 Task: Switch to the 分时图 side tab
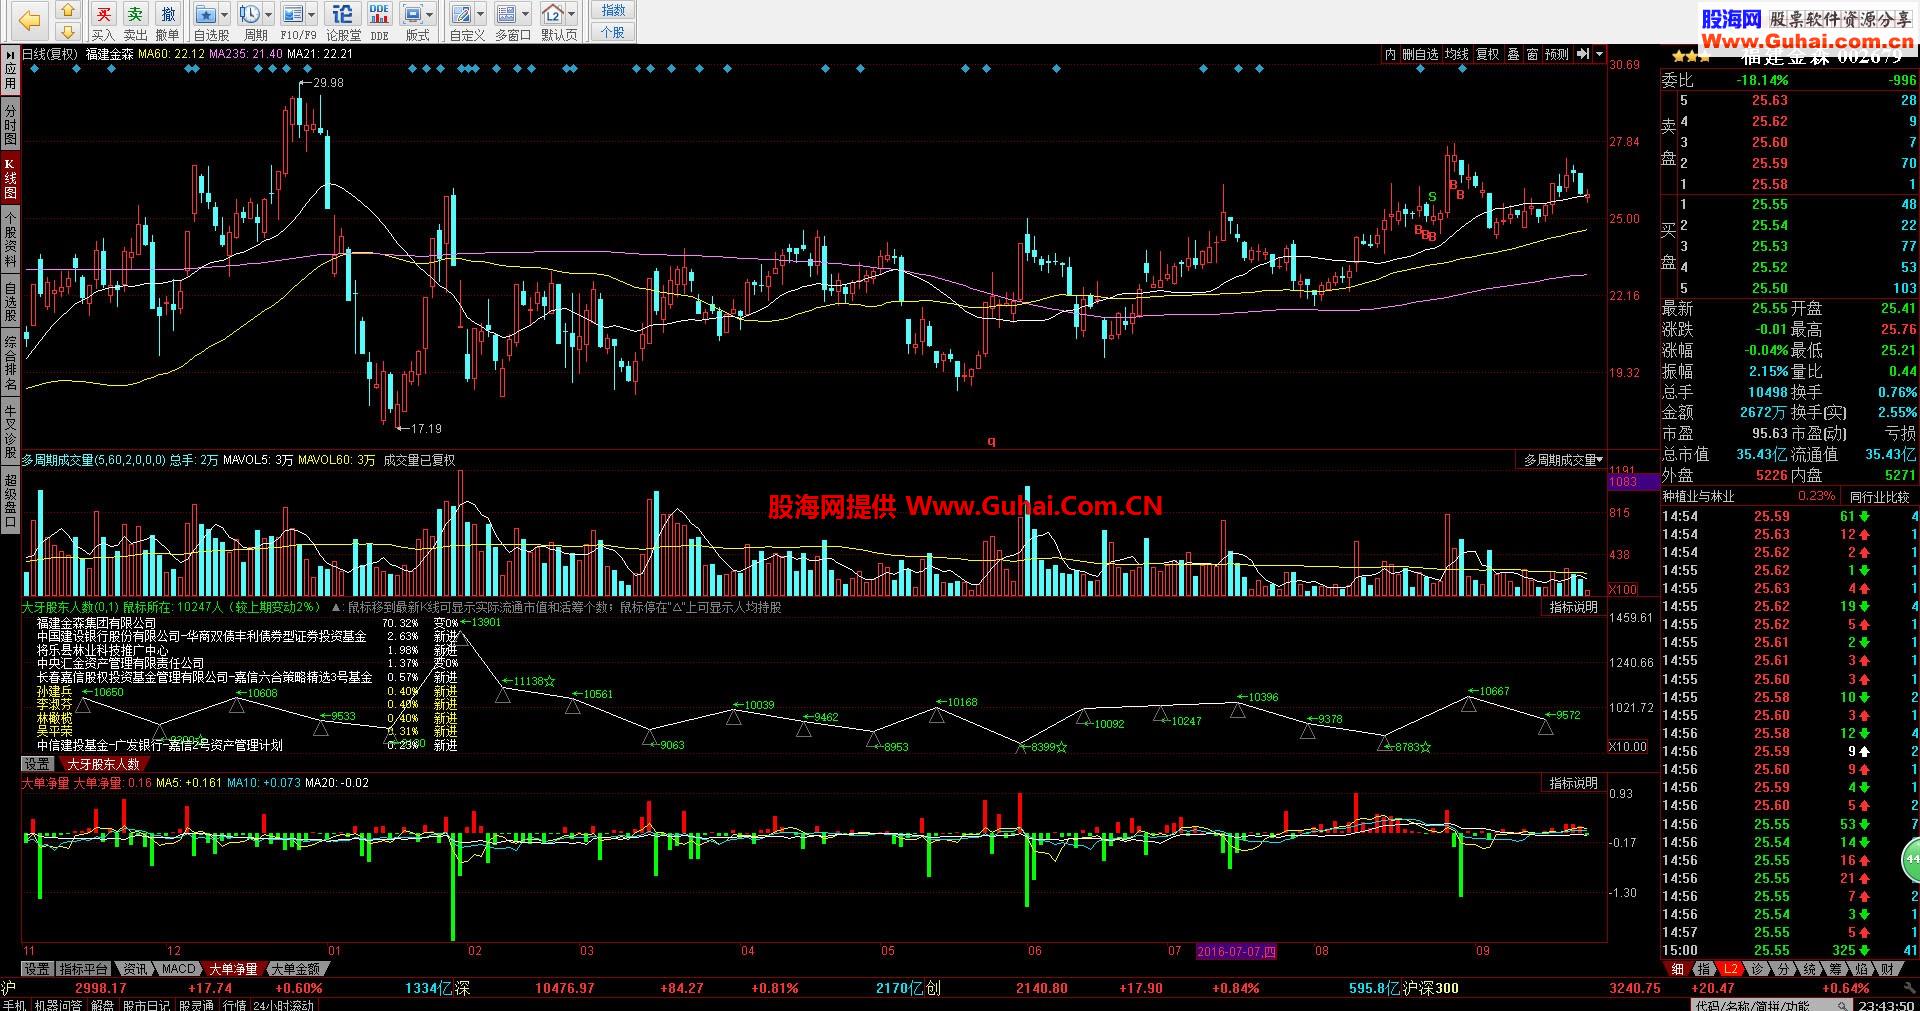pyautogui.click(x=10, y=124)
